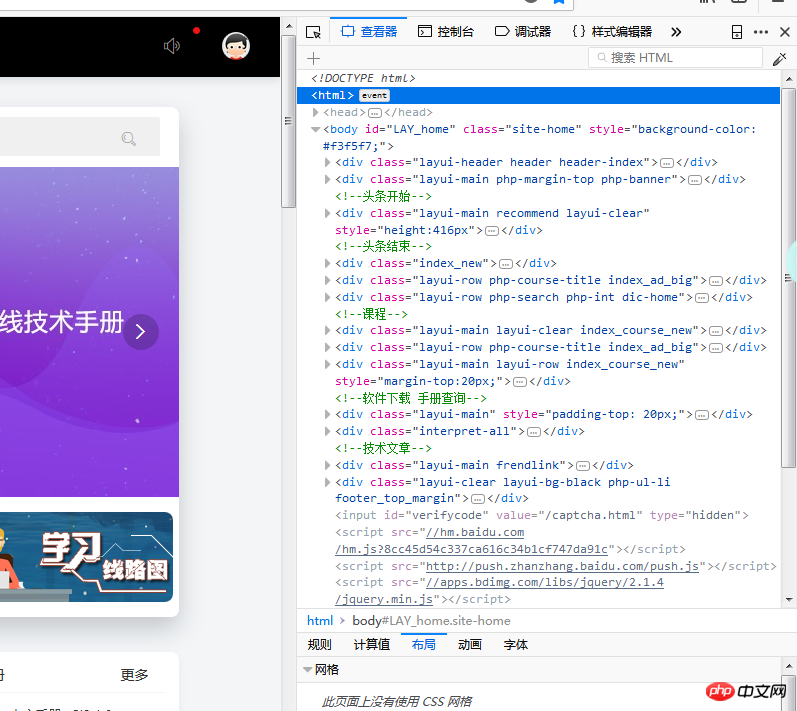
Task: Click the page scrollbar up arrow
Action: [289, 26]
